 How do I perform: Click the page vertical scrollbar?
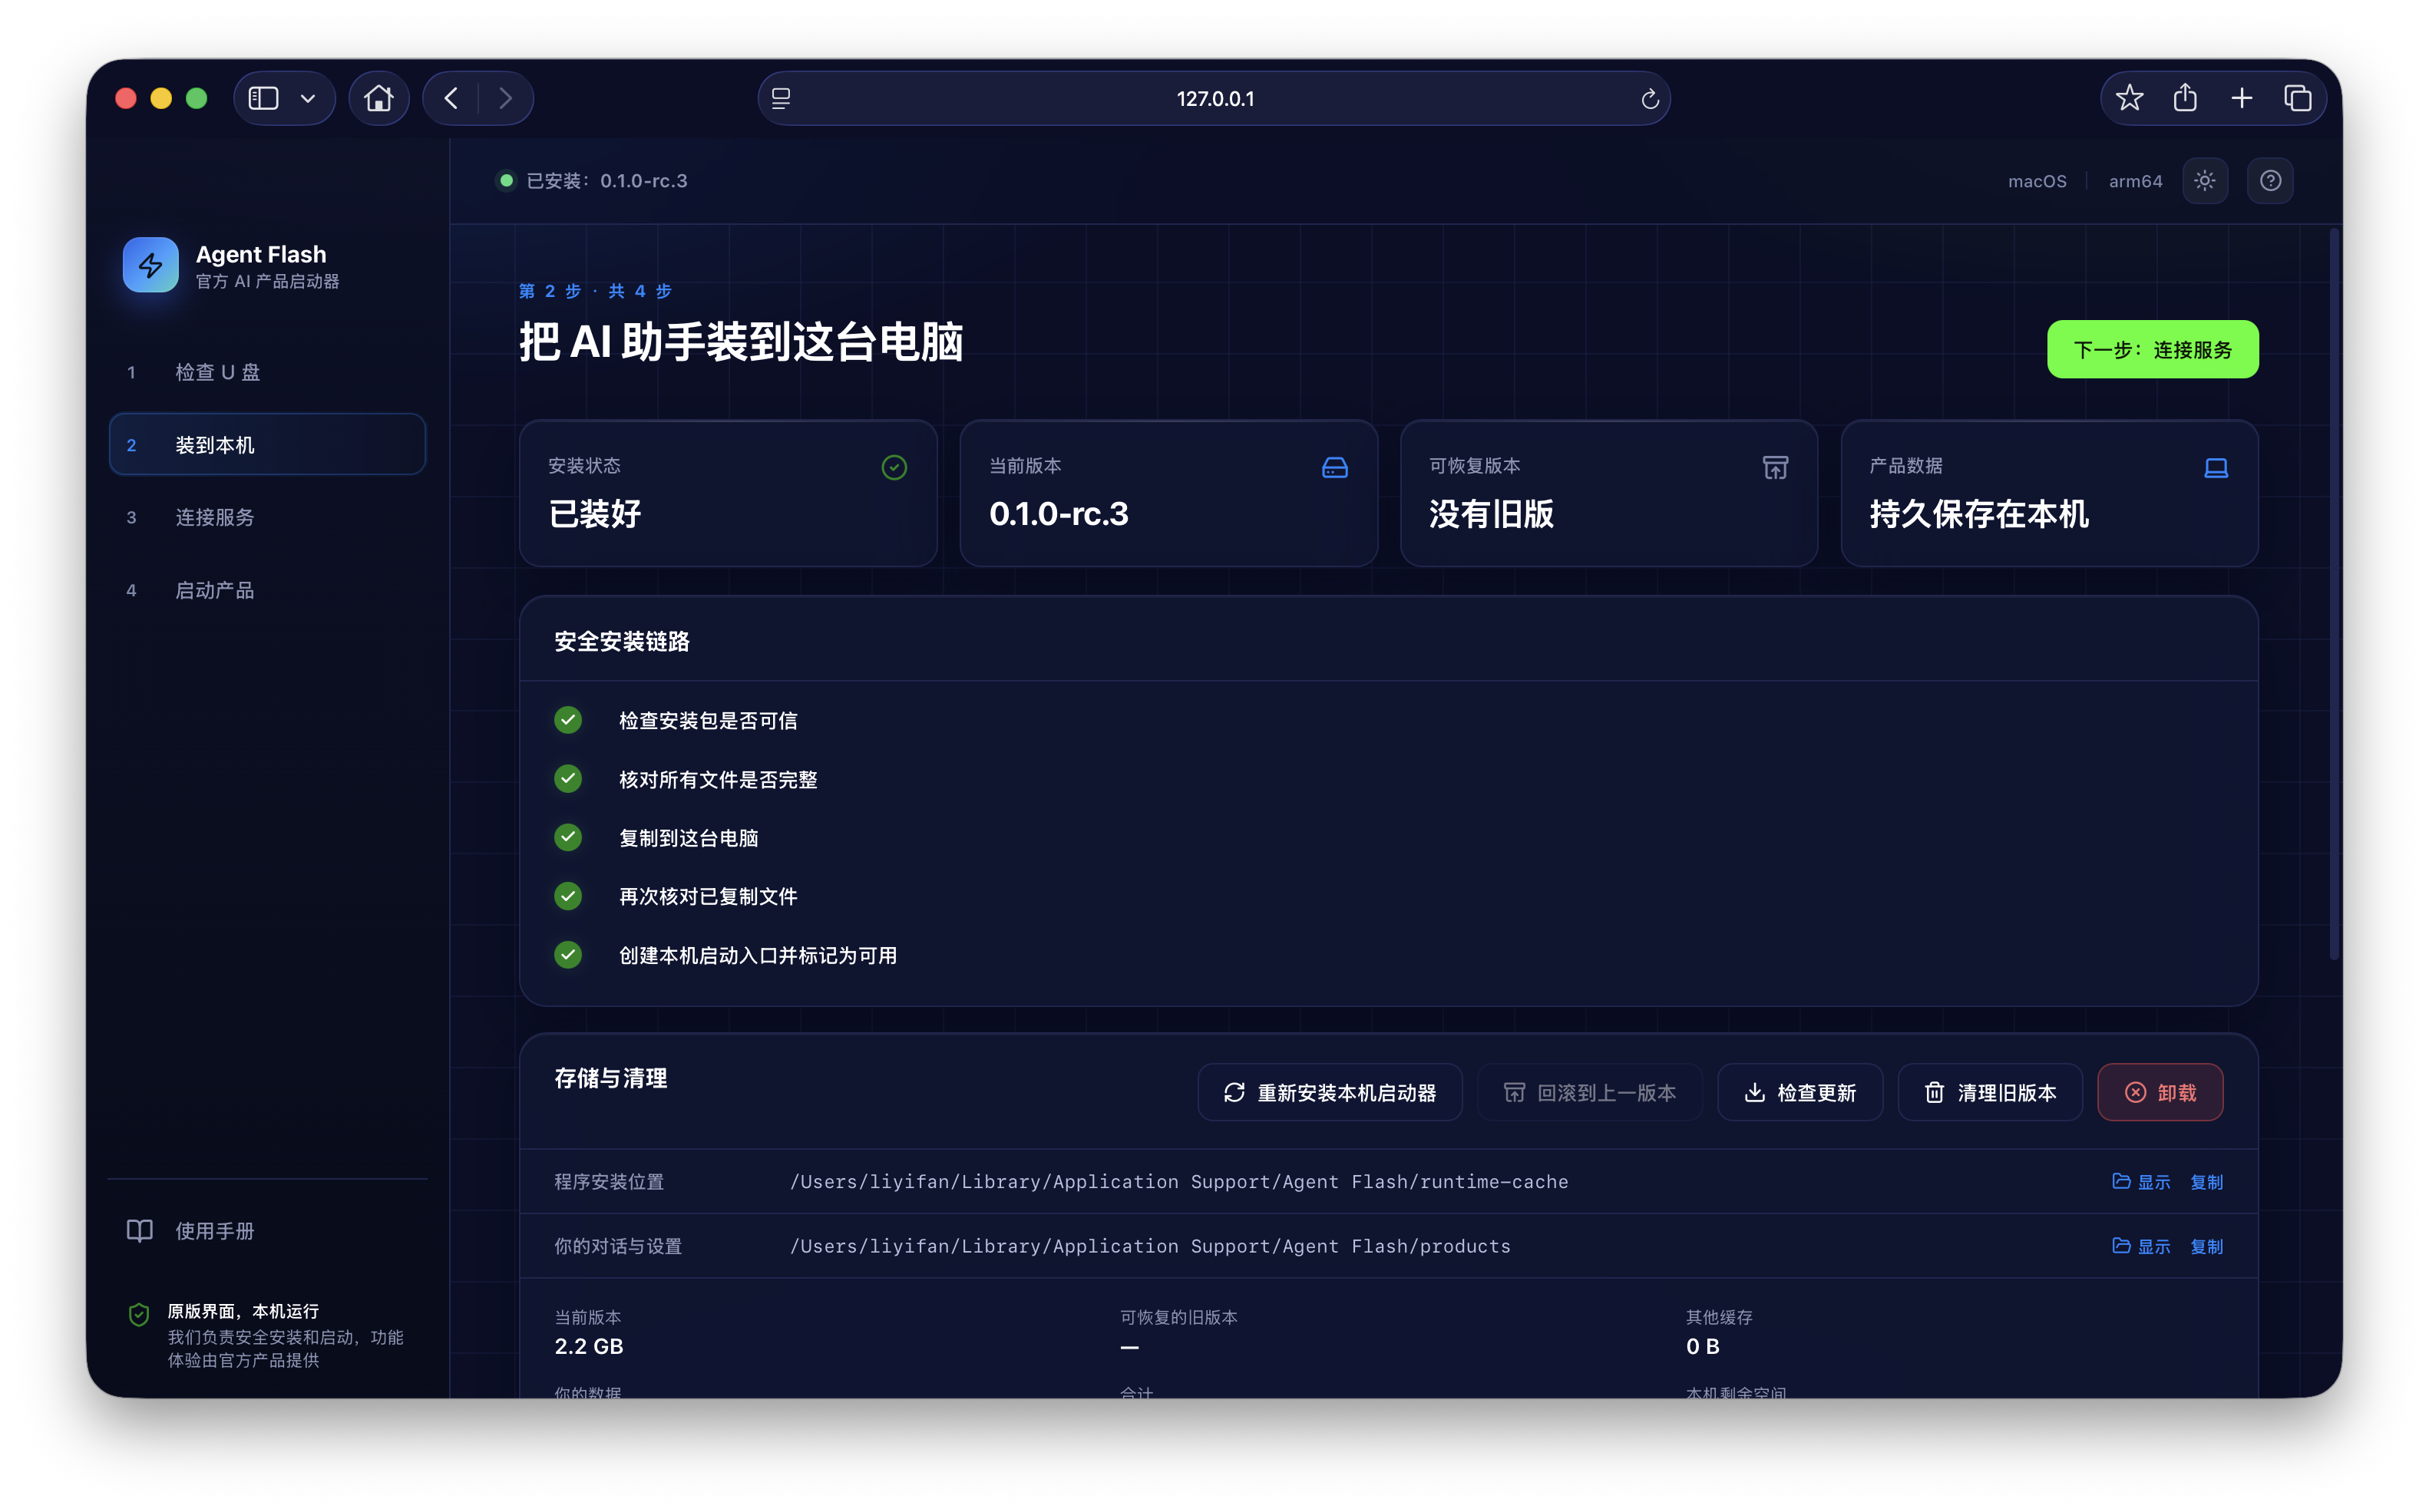click(x=2334, y=595)
